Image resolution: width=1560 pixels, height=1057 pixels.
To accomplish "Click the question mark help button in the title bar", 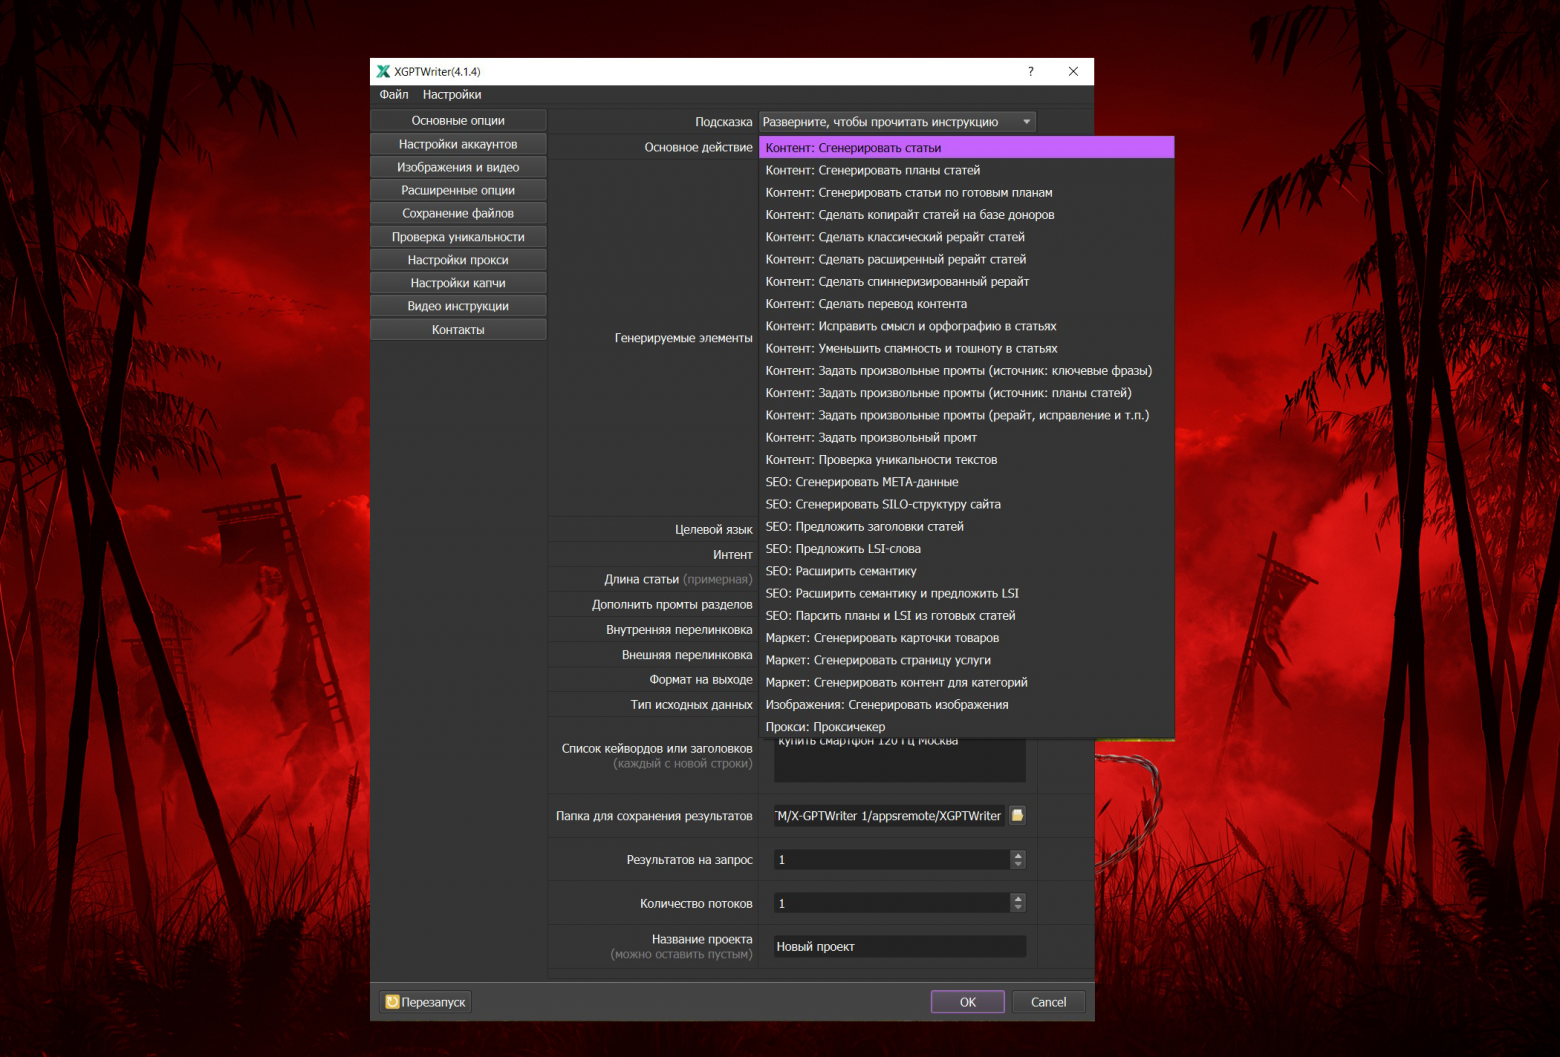I will coord(1031,72).
